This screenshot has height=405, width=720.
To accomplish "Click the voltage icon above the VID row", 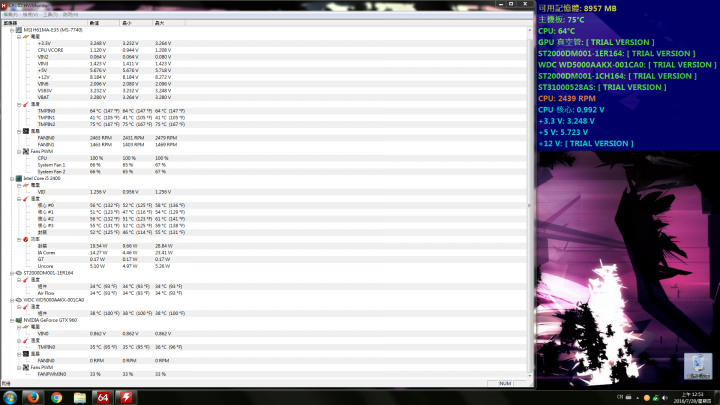I will click(x=26, y=185).
